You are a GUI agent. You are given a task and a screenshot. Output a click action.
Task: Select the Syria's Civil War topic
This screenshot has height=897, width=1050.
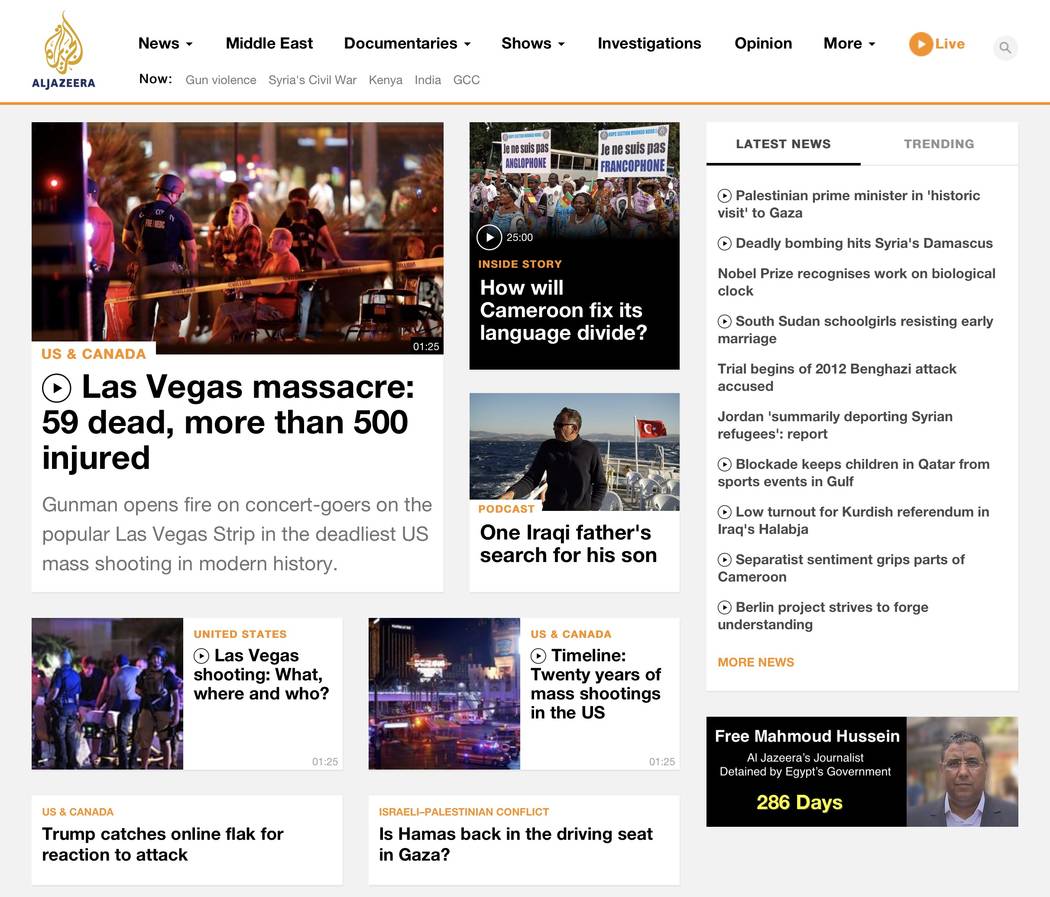312,80
